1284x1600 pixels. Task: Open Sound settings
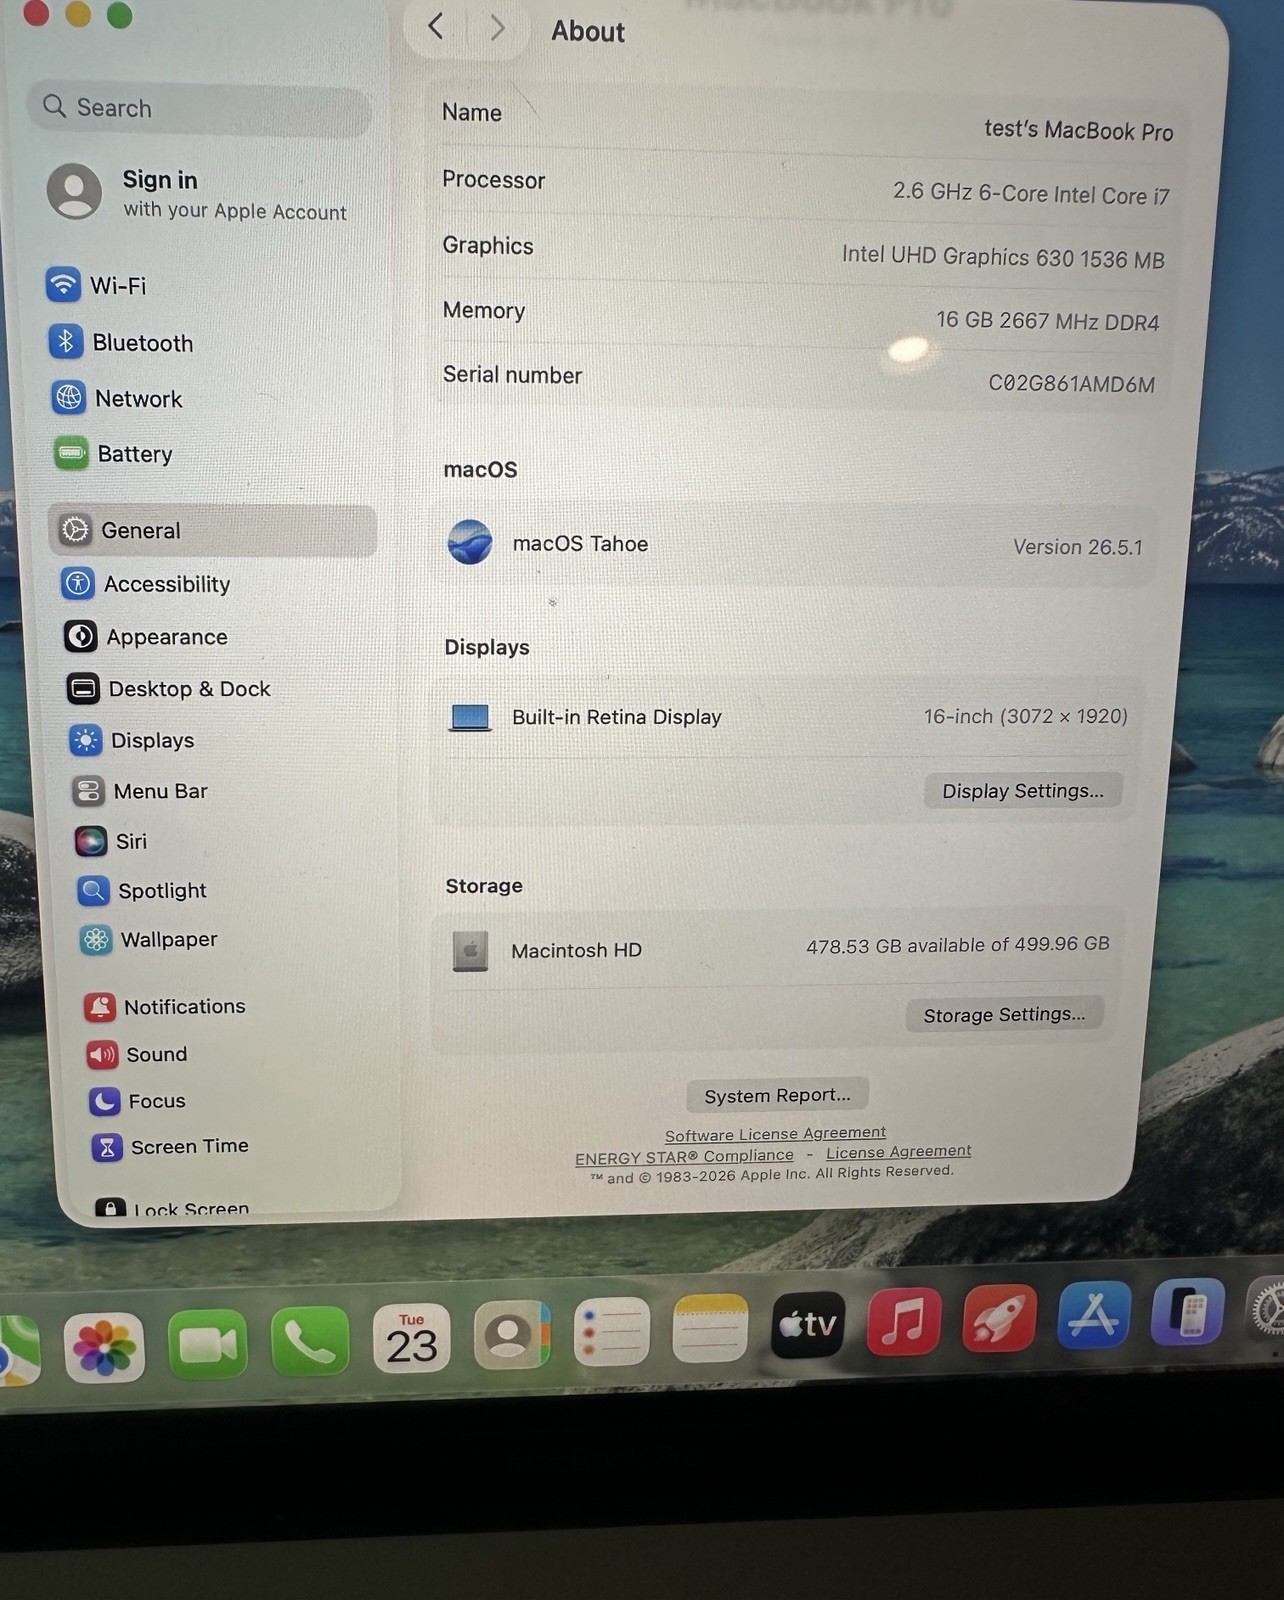click(x=137, y=1054)
